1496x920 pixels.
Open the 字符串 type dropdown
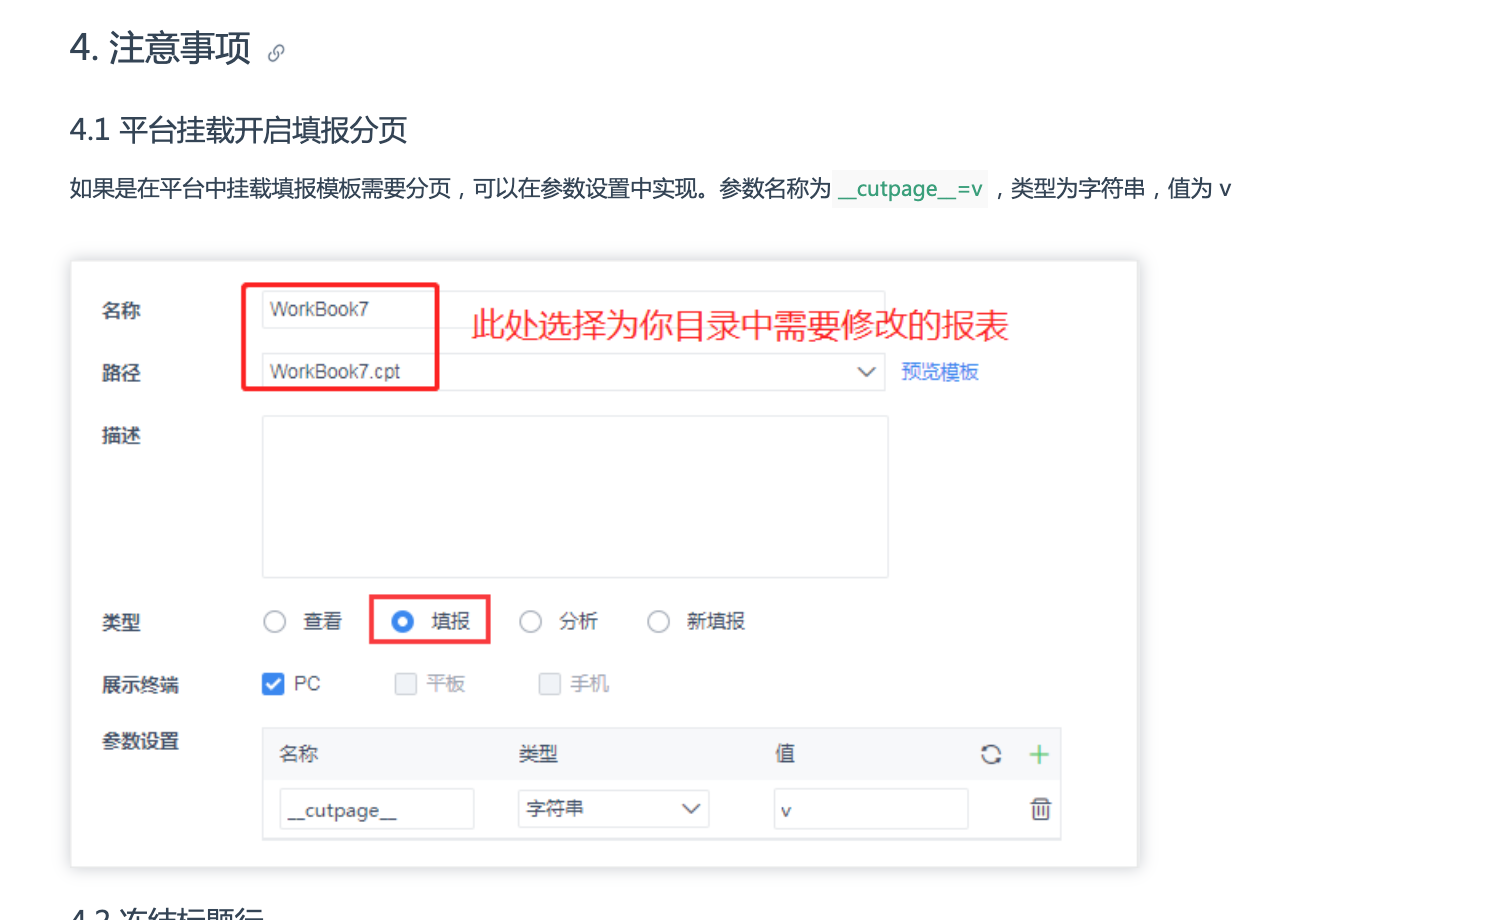click(613, 808)
